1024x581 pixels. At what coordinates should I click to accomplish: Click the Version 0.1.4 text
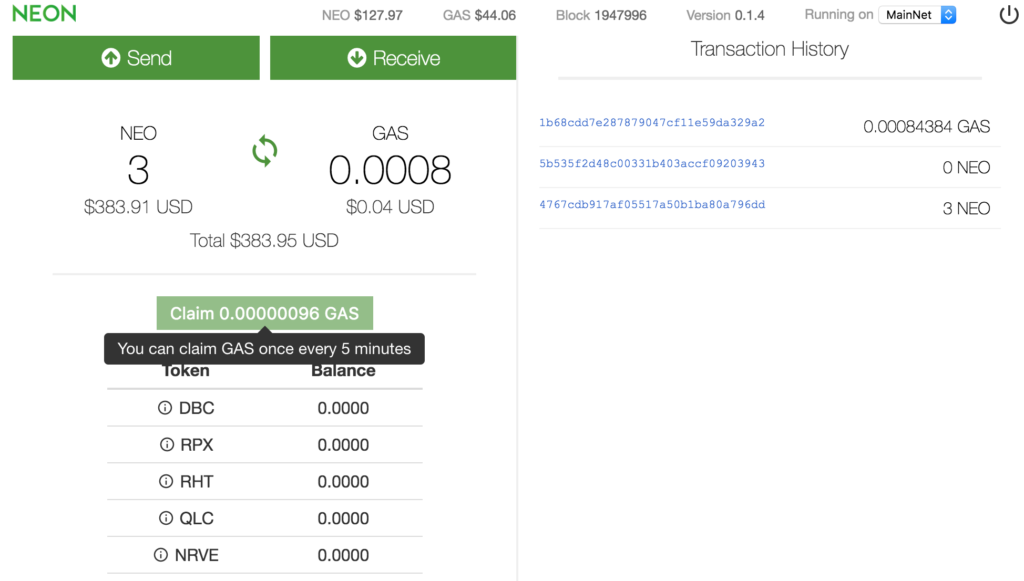[x=725, y=15]
